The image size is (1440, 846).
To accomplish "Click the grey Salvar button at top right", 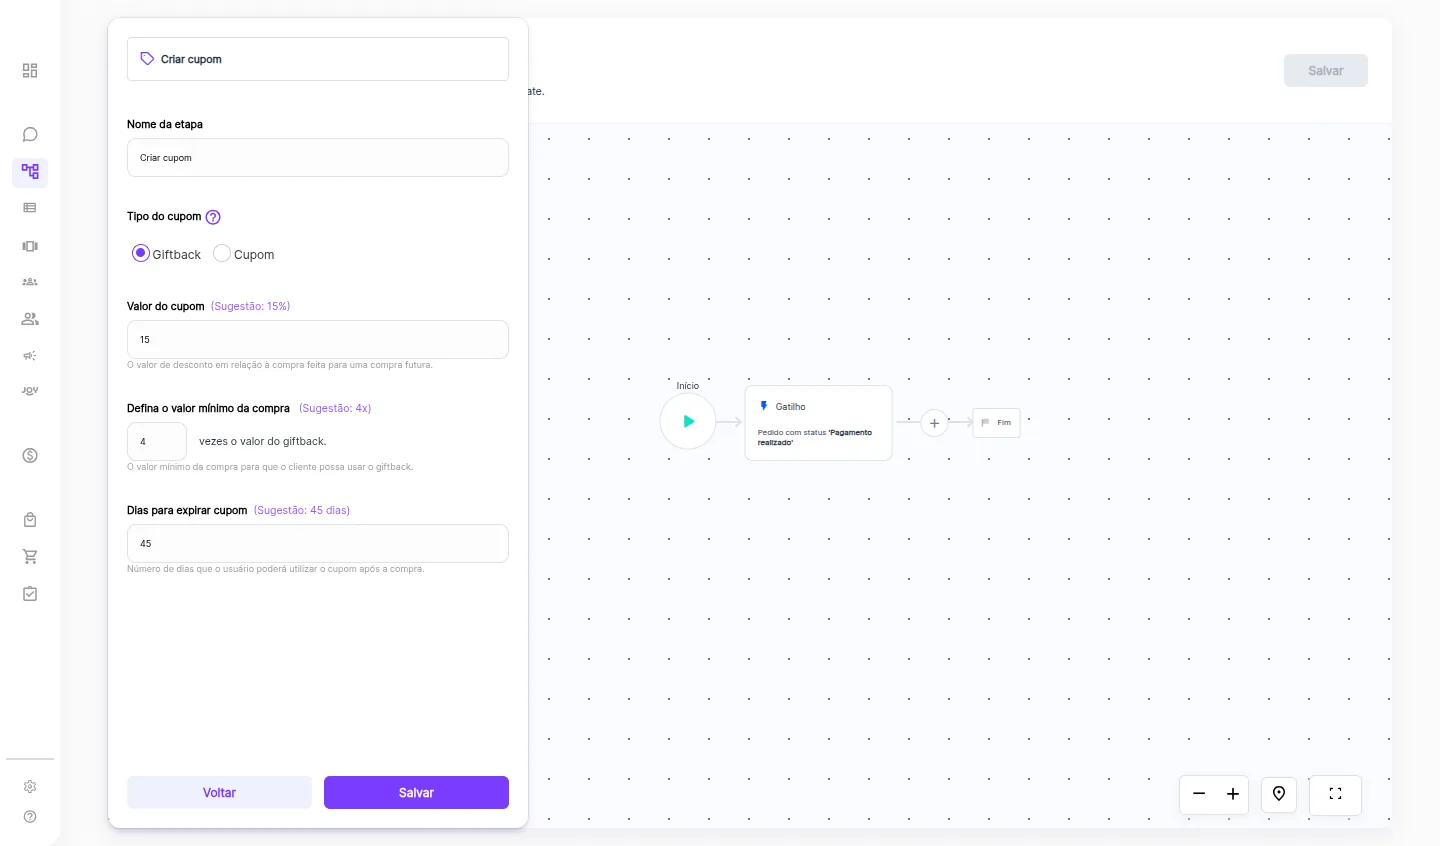I will tap(1326, 70).
